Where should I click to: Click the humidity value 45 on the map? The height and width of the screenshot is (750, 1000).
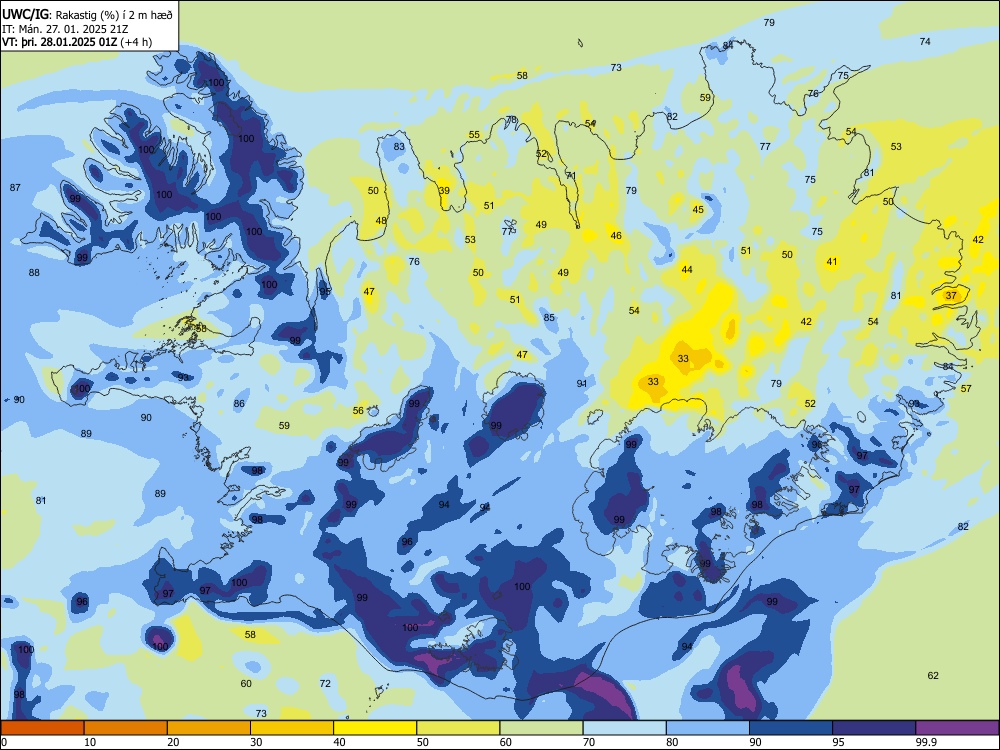click(698, 209)
